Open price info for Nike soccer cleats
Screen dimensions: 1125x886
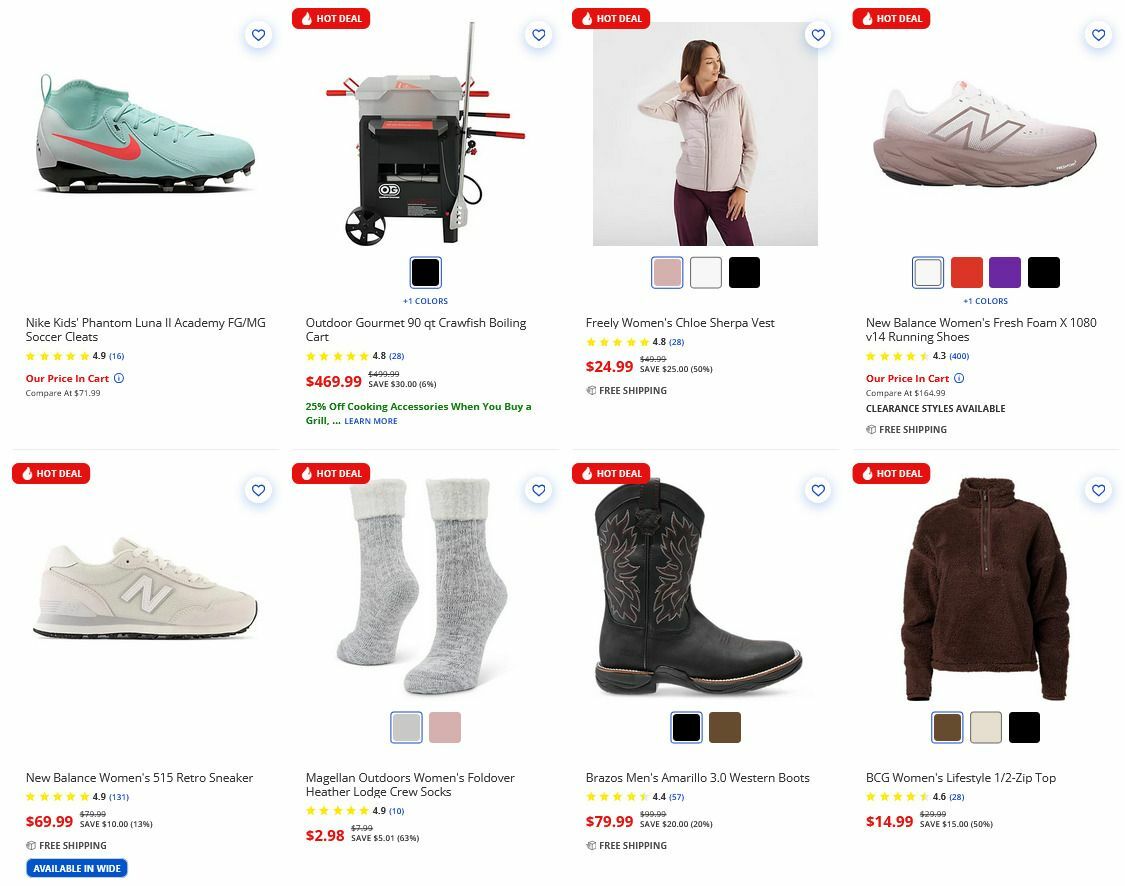coord(119,378)
